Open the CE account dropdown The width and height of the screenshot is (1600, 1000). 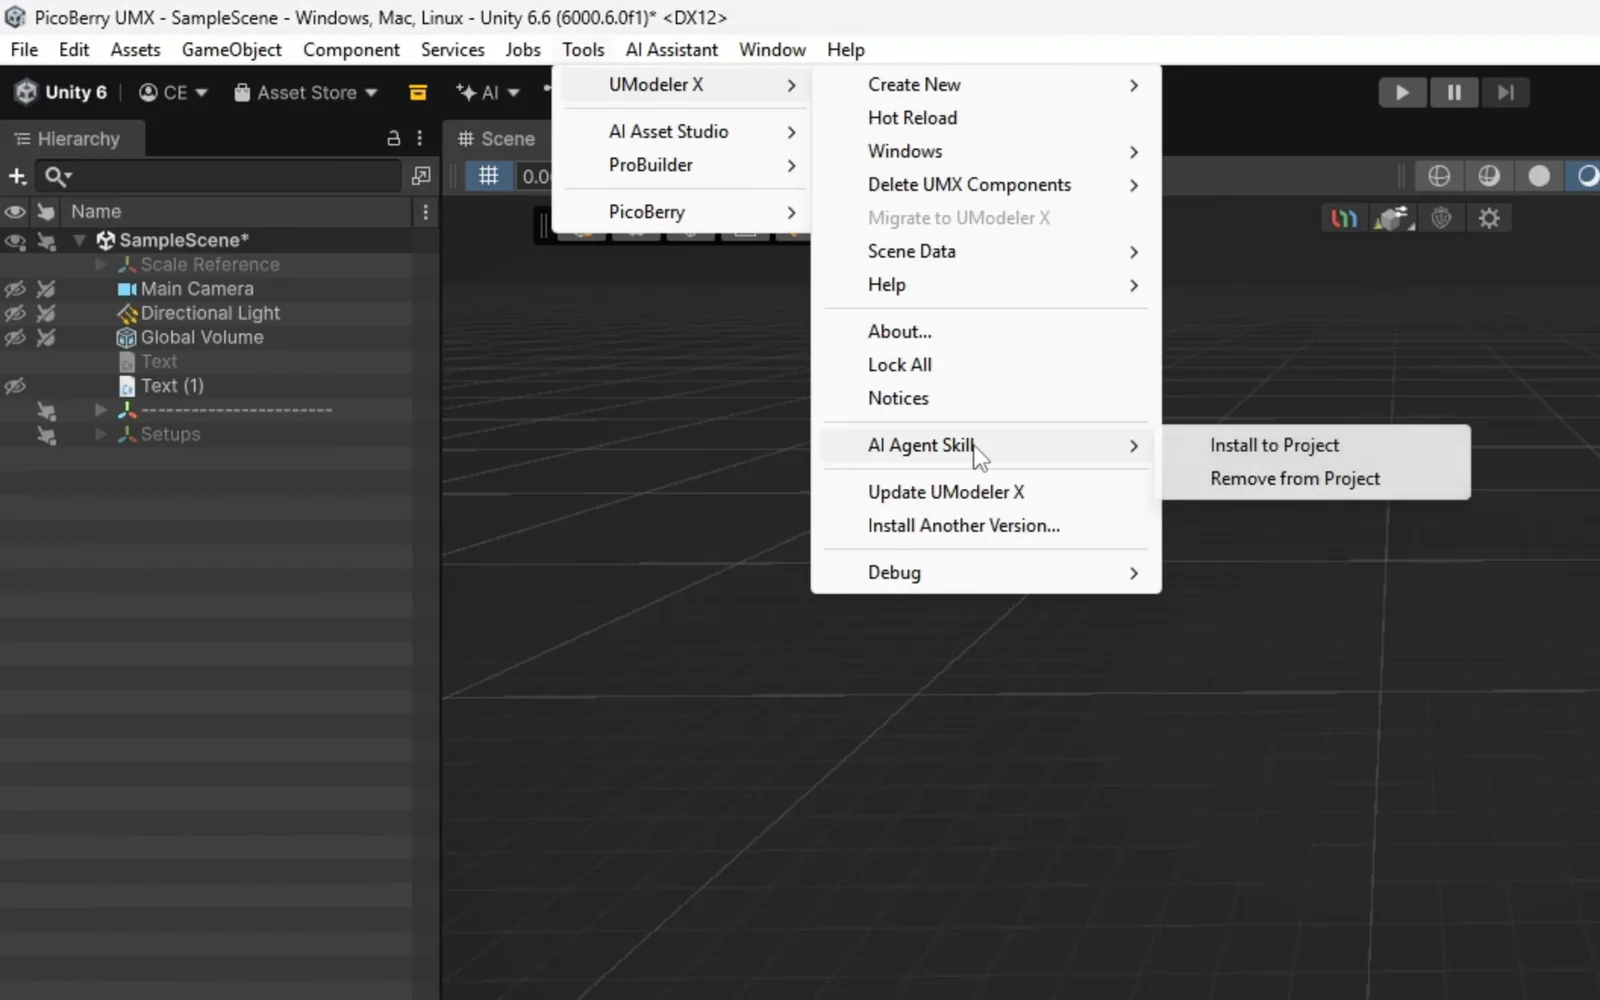pos(173,93)
